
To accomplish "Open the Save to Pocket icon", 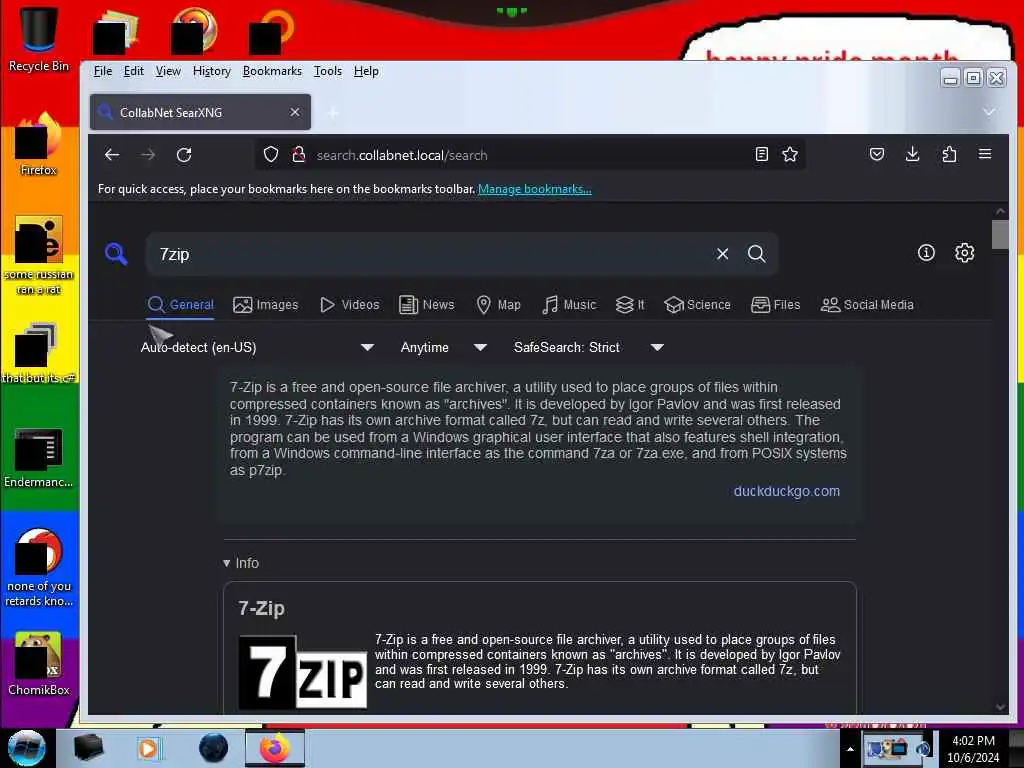I will tap(877, 154).
